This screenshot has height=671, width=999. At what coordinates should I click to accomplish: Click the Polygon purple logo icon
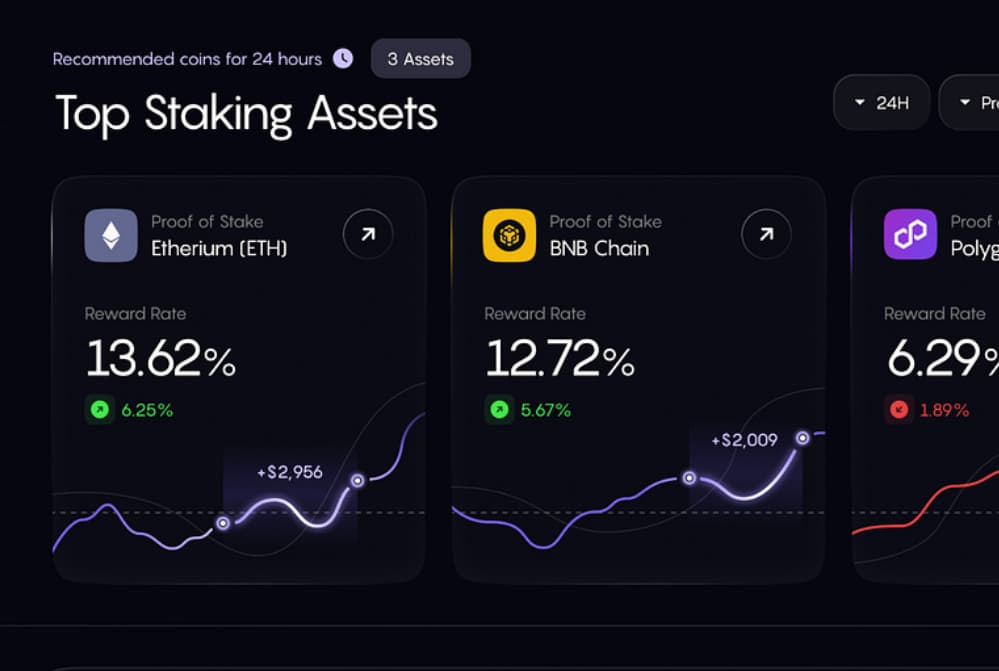[x=908, y=234]
